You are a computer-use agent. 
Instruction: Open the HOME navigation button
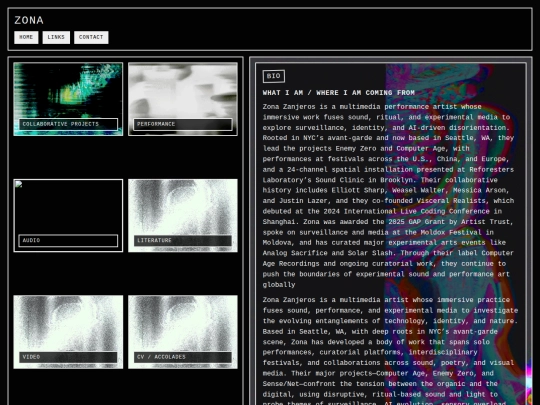coord(26,37)
